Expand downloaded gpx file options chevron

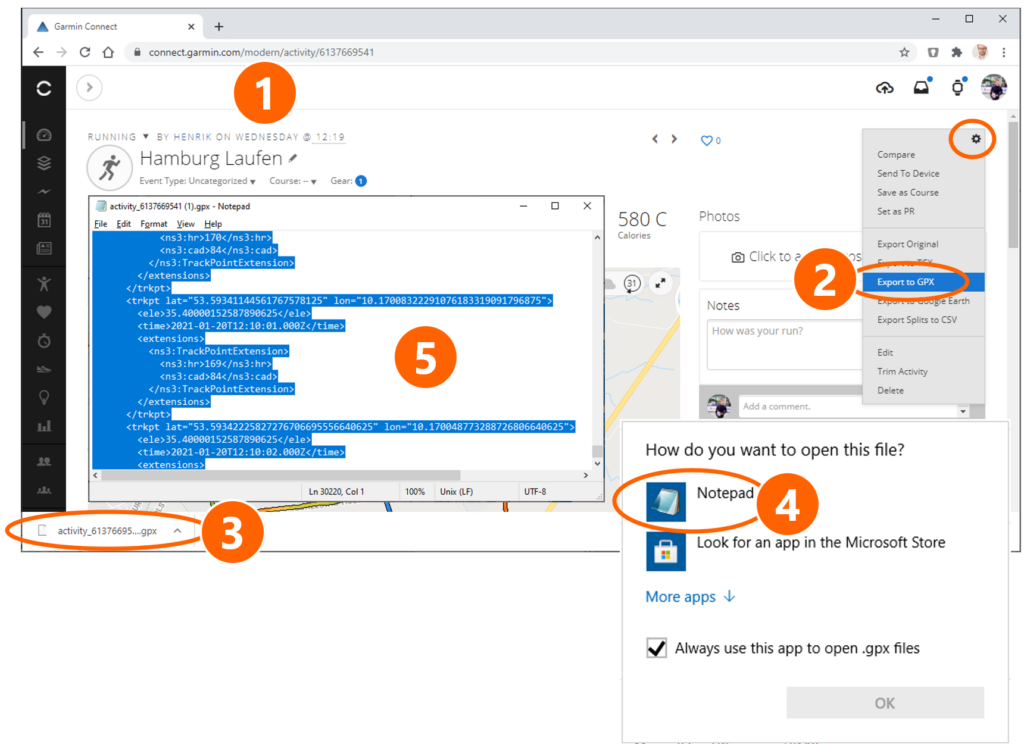[177, 531]
